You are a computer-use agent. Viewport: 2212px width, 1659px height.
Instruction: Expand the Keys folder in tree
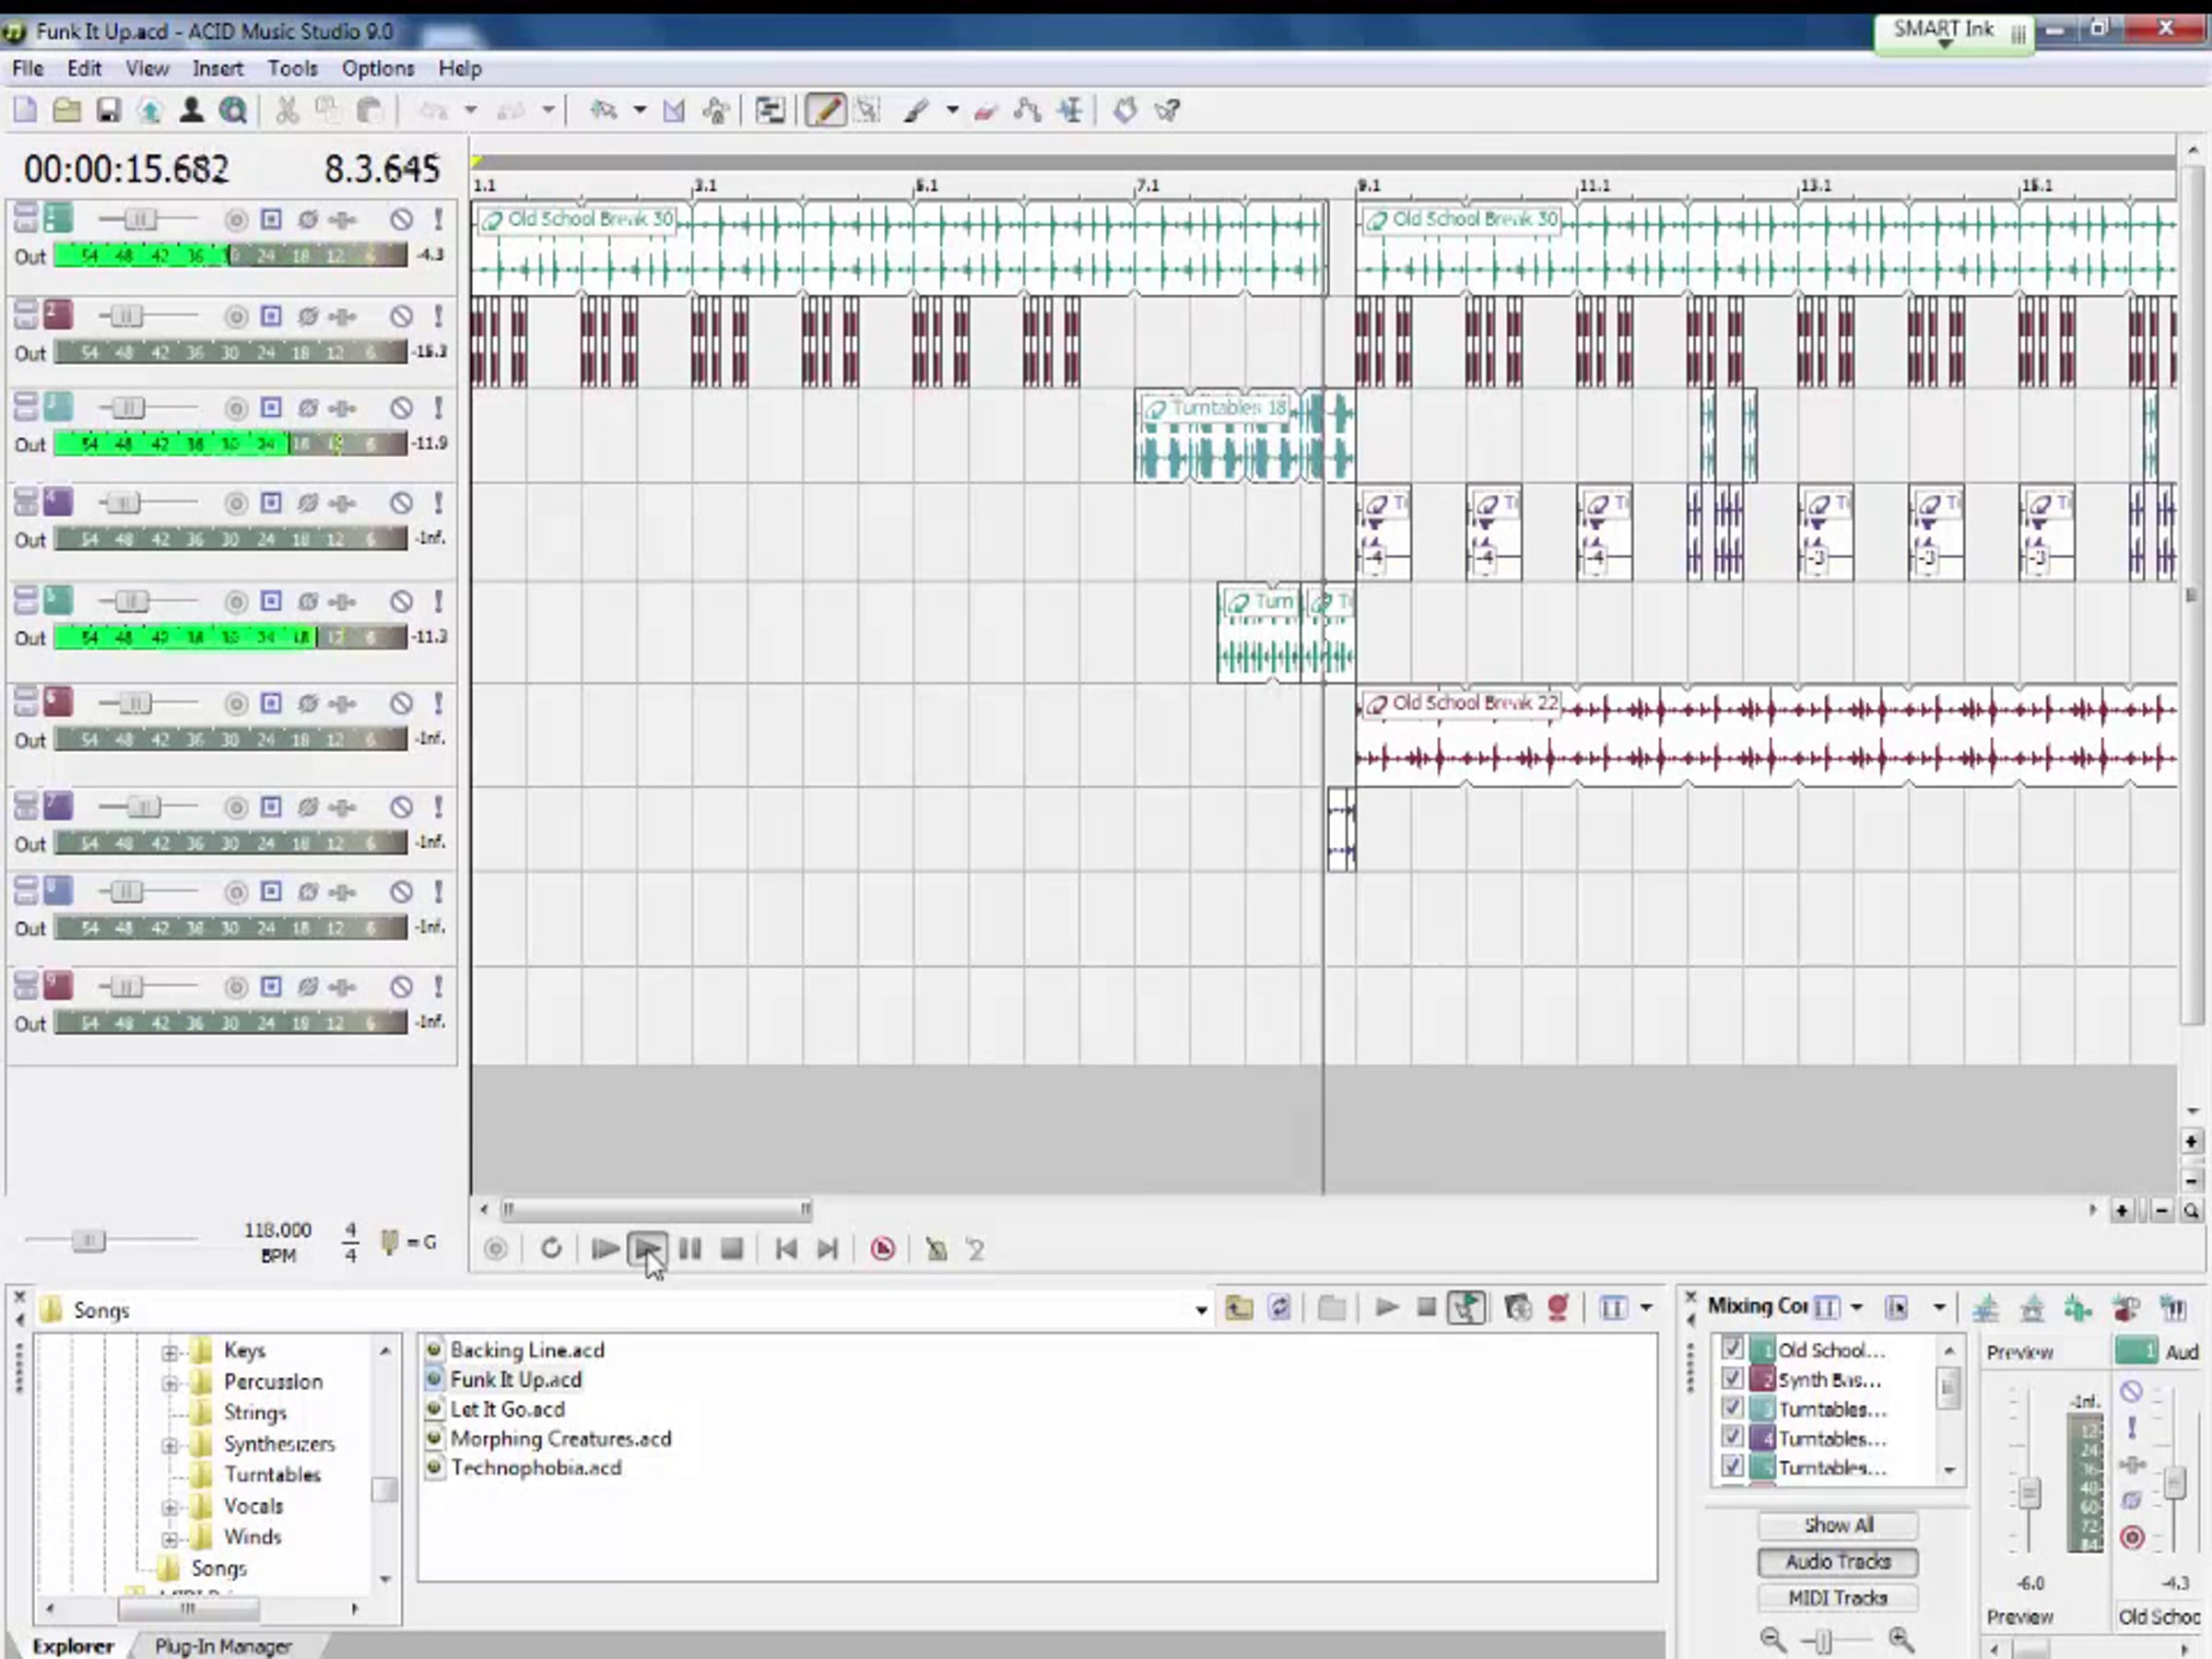[170, 1352]
